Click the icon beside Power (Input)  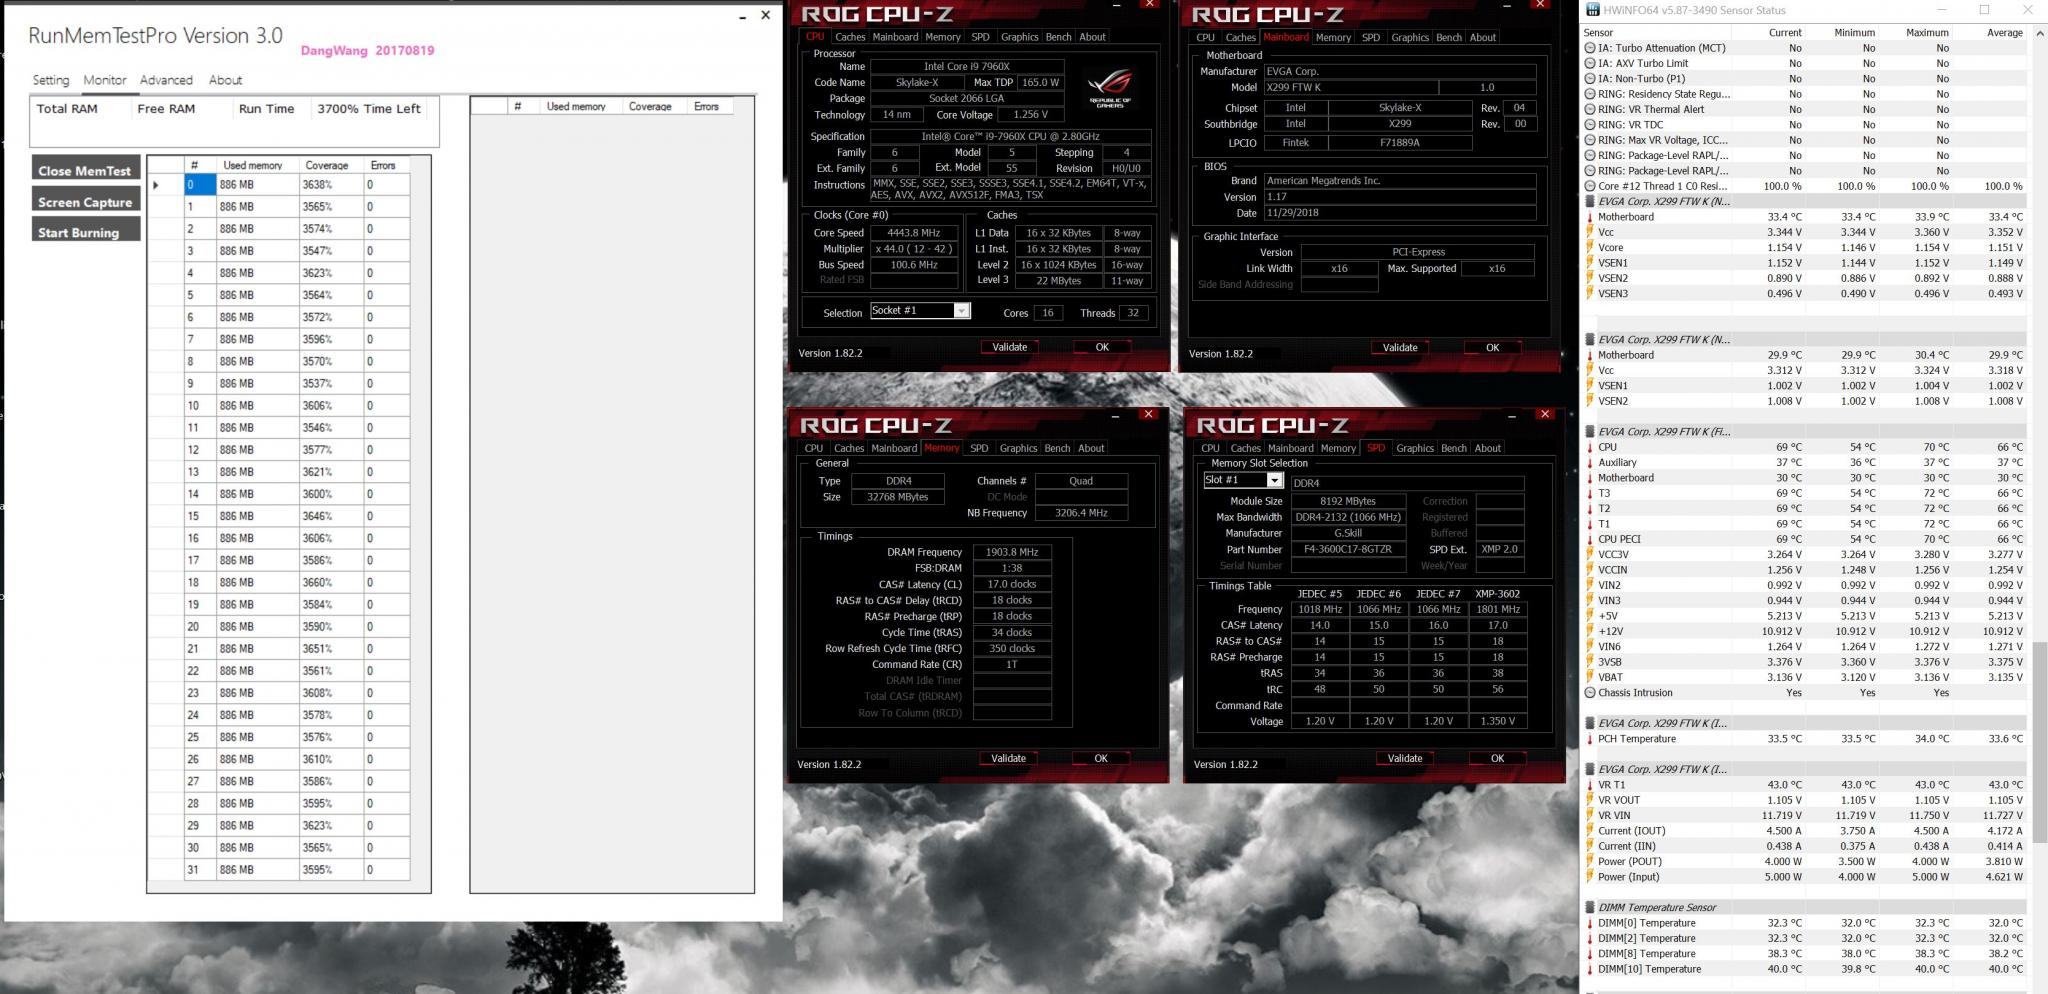[1590, 877]
